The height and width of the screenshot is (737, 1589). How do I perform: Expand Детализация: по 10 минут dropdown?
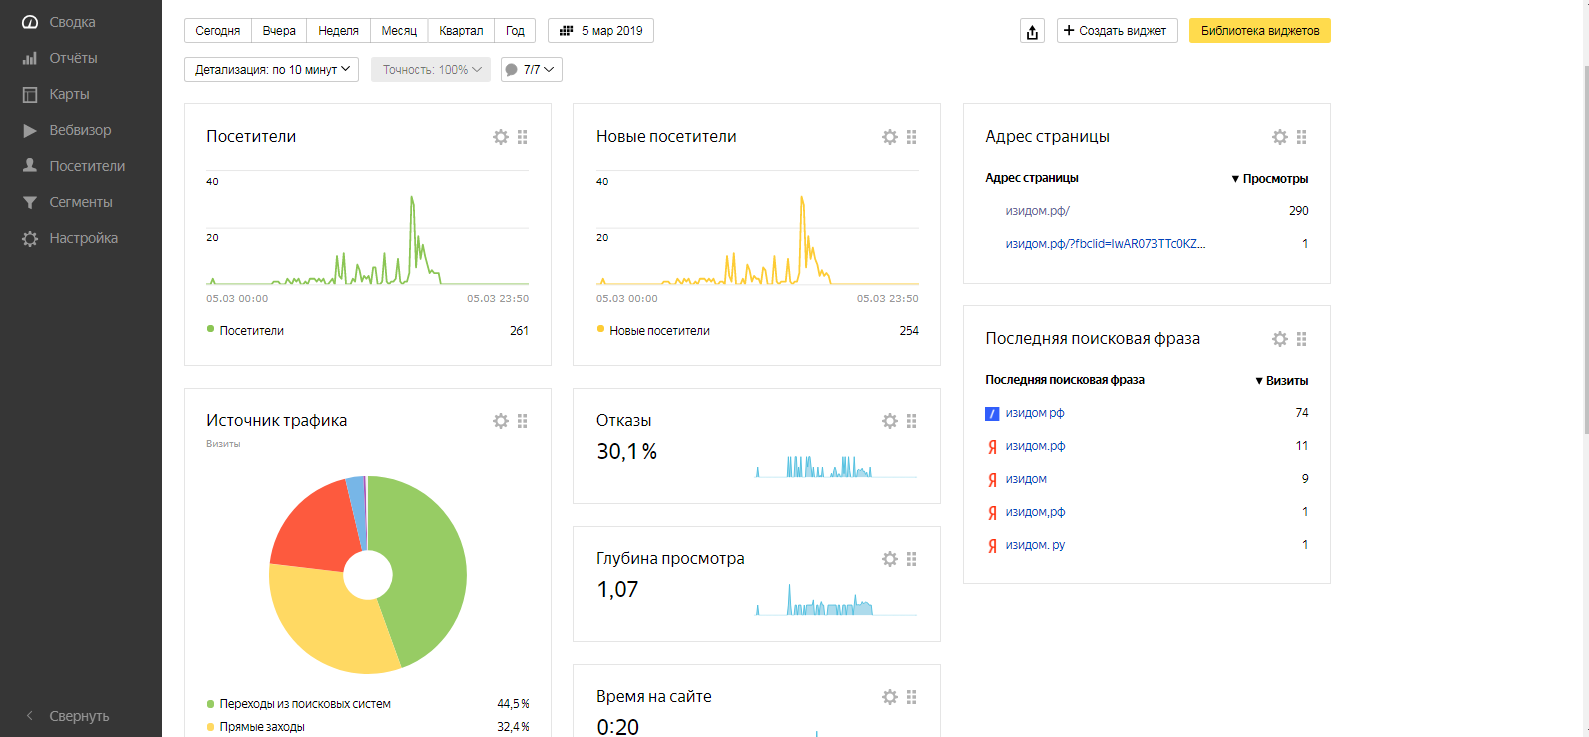(x=271, y=70)
